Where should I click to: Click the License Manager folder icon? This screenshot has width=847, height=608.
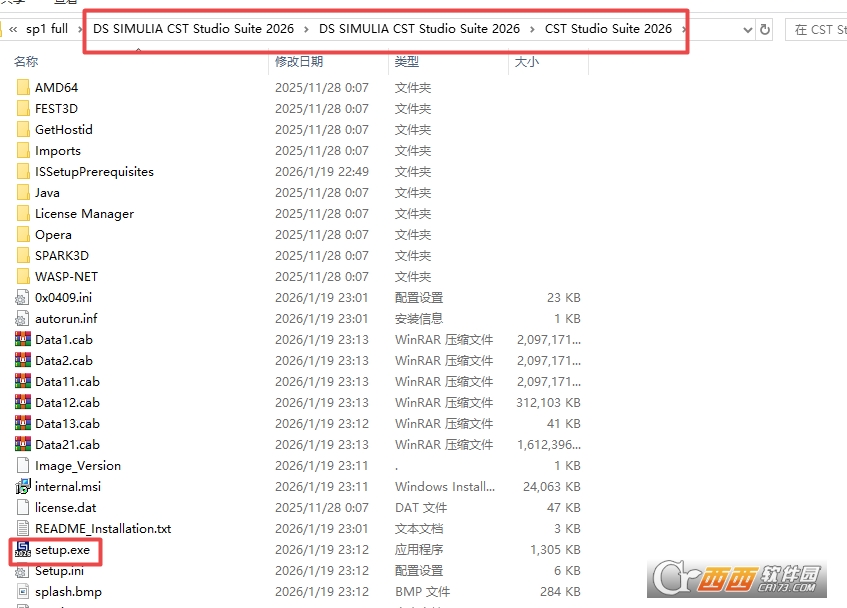click(x=23, y=213)
